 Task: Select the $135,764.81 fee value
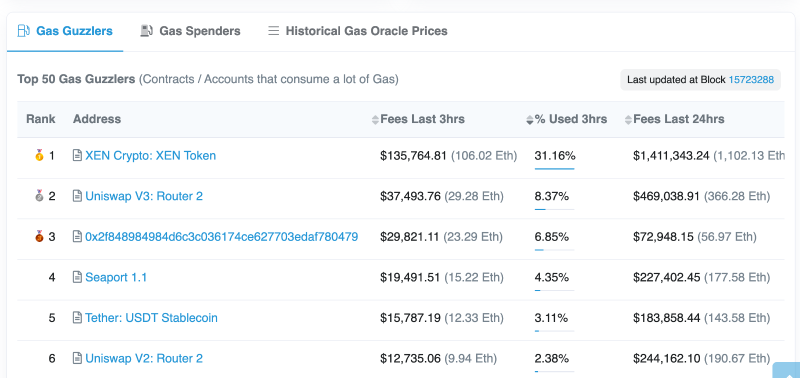pos(413,156)
